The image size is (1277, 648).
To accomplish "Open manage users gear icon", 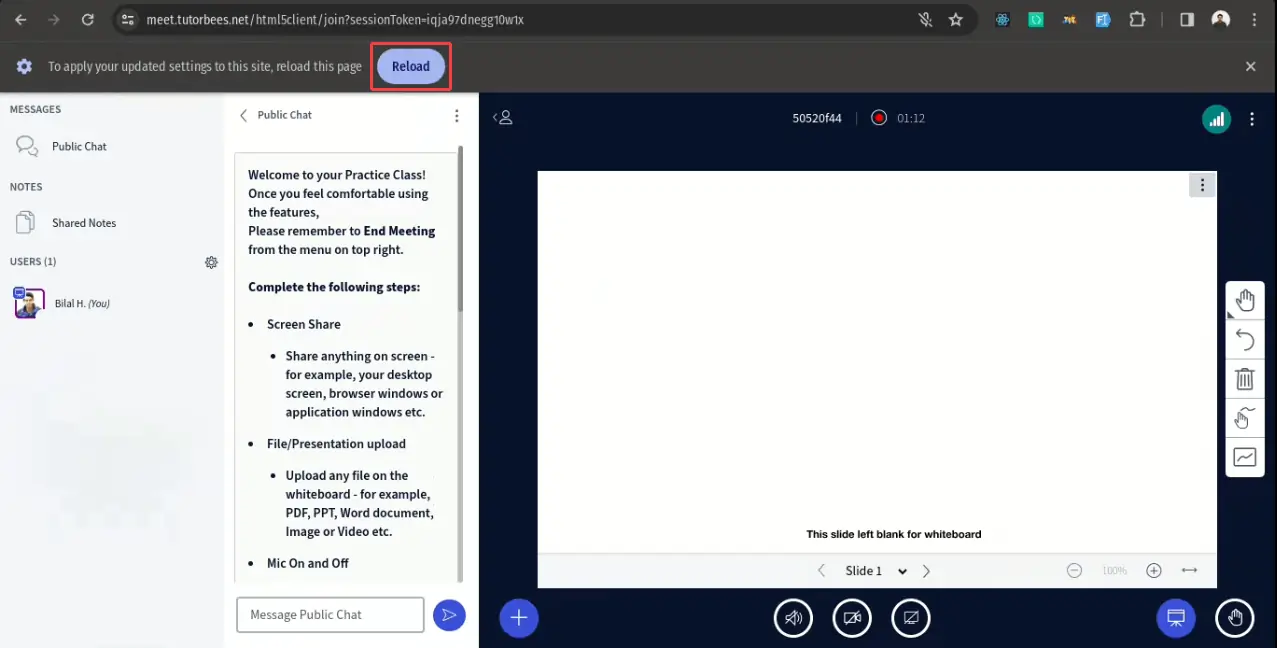I will point(211,262).
